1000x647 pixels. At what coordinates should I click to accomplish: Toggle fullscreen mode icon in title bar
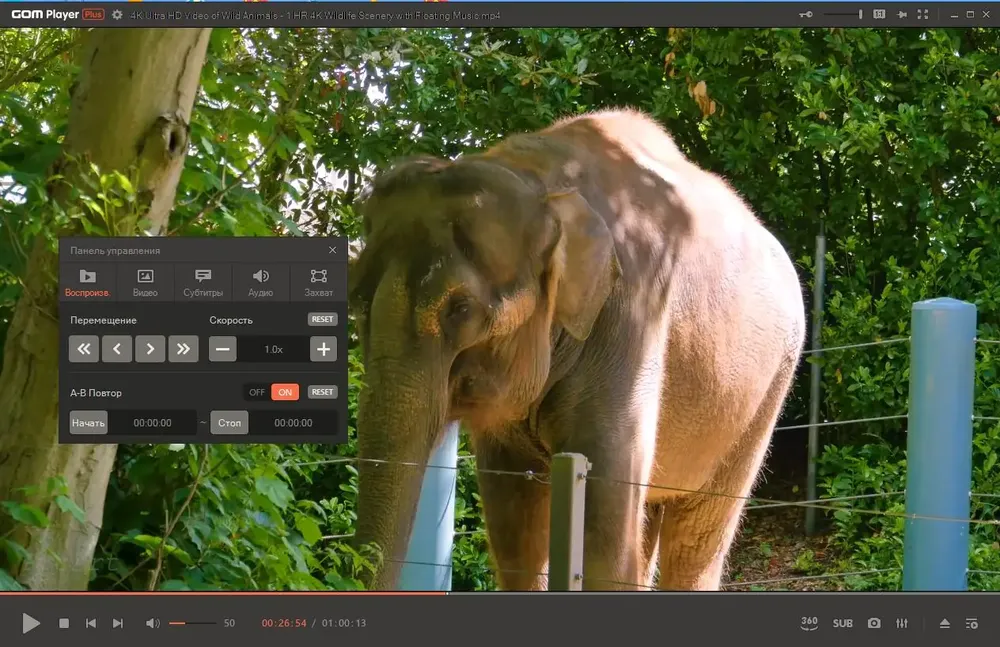[923, 14]
